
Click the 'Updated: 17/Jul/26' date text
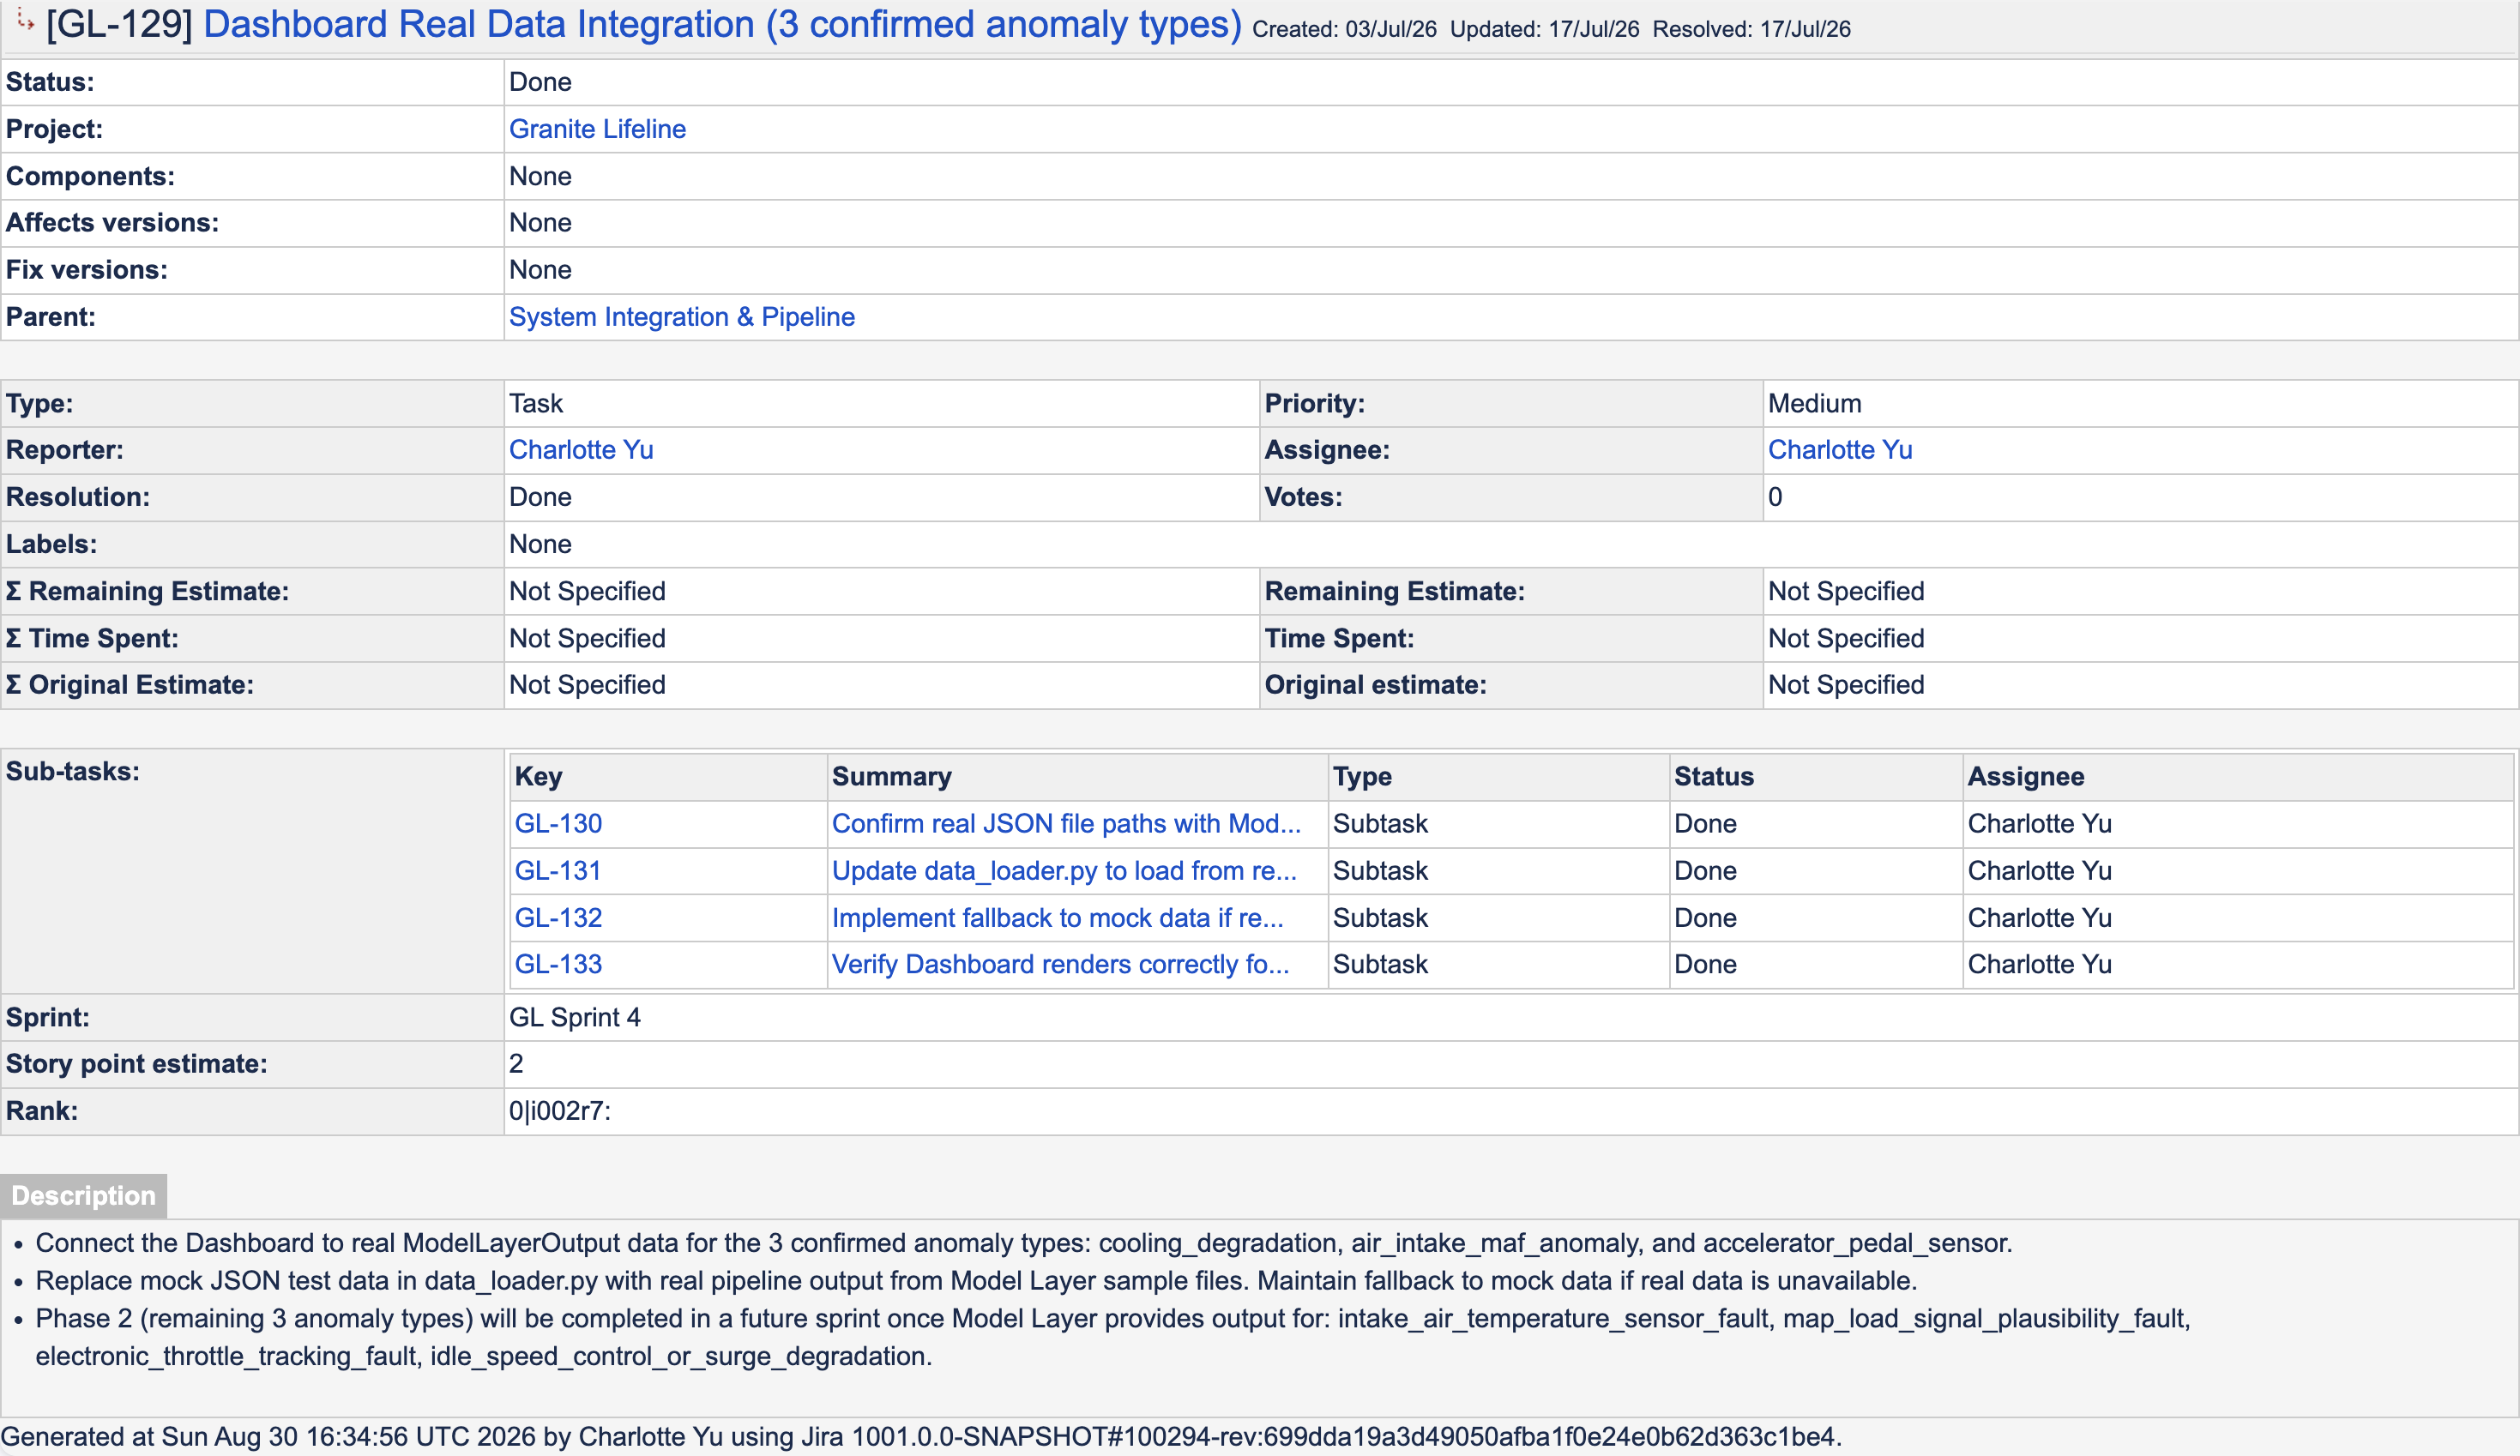coord(1544,29)
